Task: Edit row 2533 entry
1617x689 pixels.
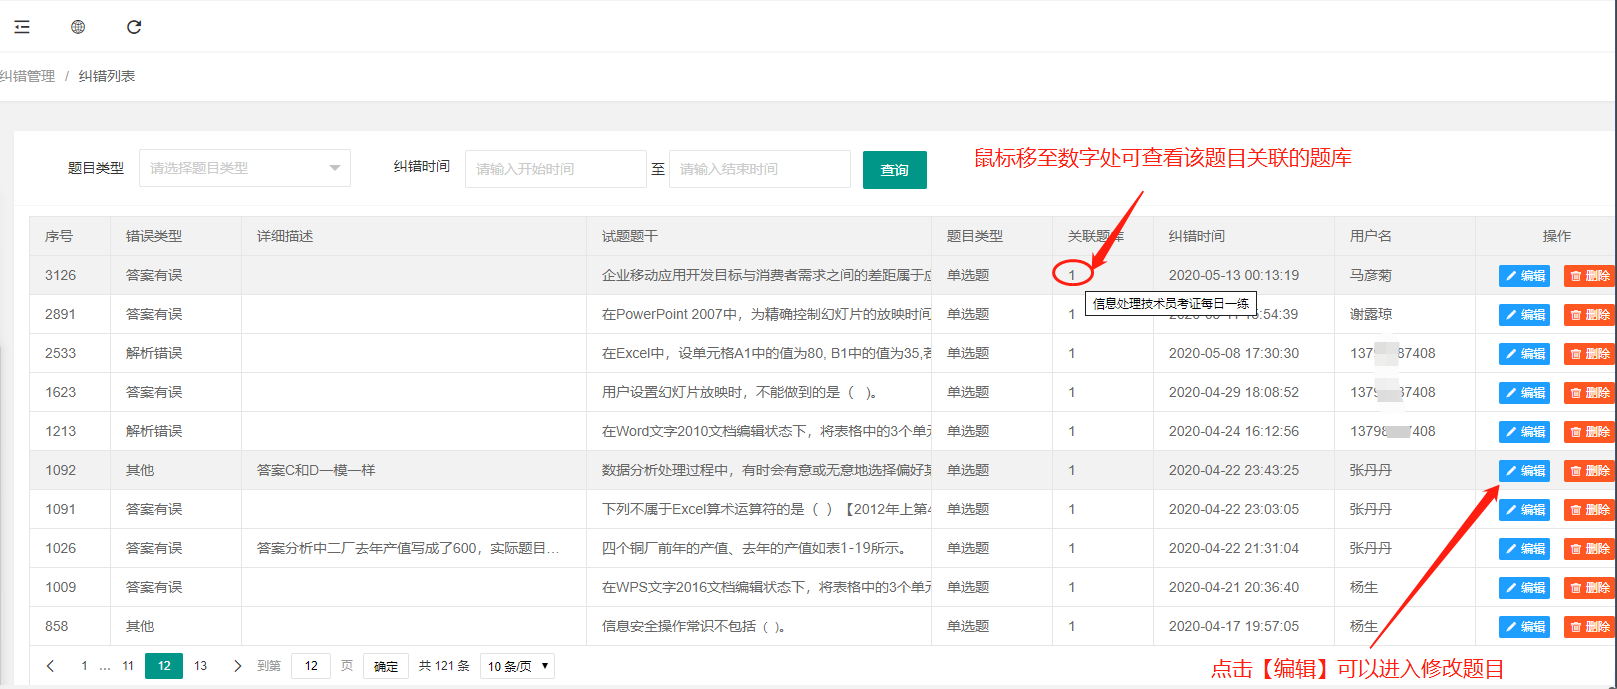Action: pyautogui.click(x=1524, y=354)
